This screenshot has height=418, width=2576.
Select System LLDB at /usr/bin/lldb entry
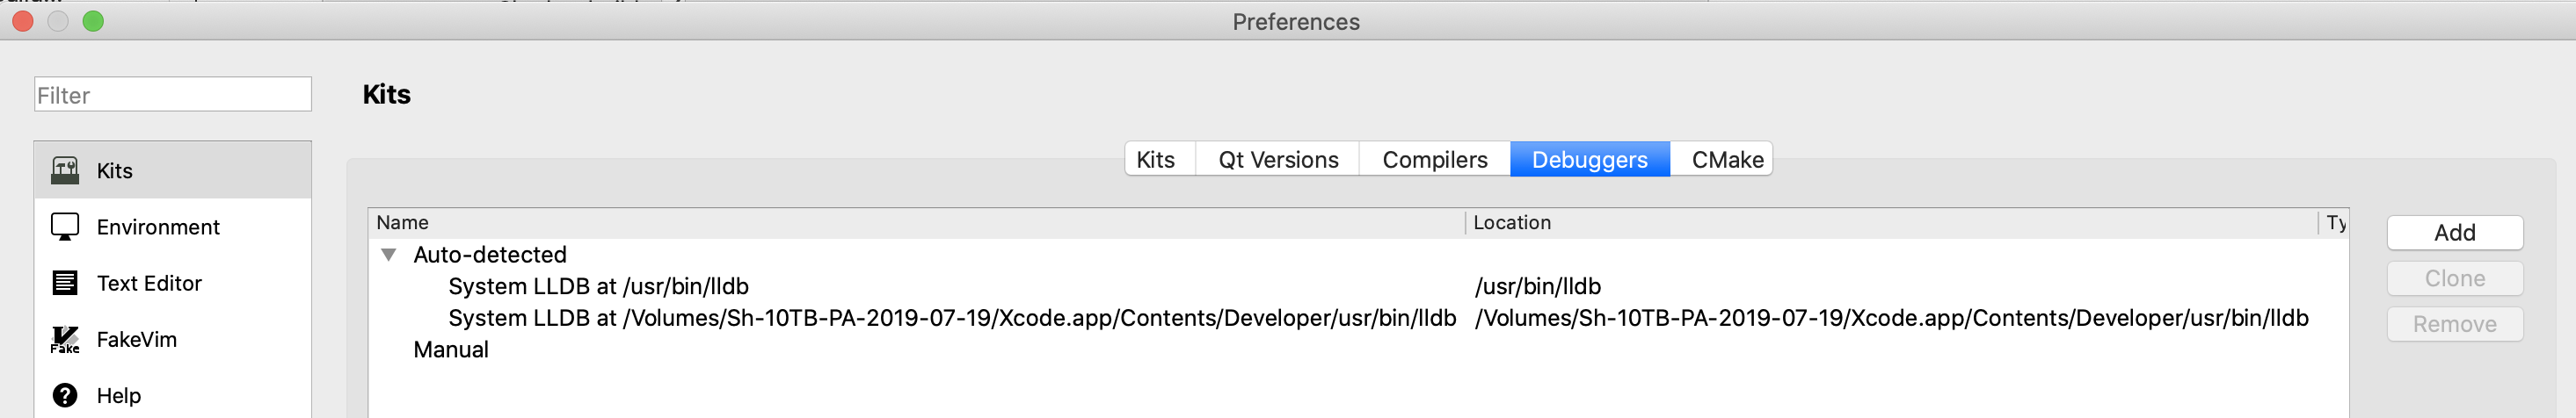1358,287
